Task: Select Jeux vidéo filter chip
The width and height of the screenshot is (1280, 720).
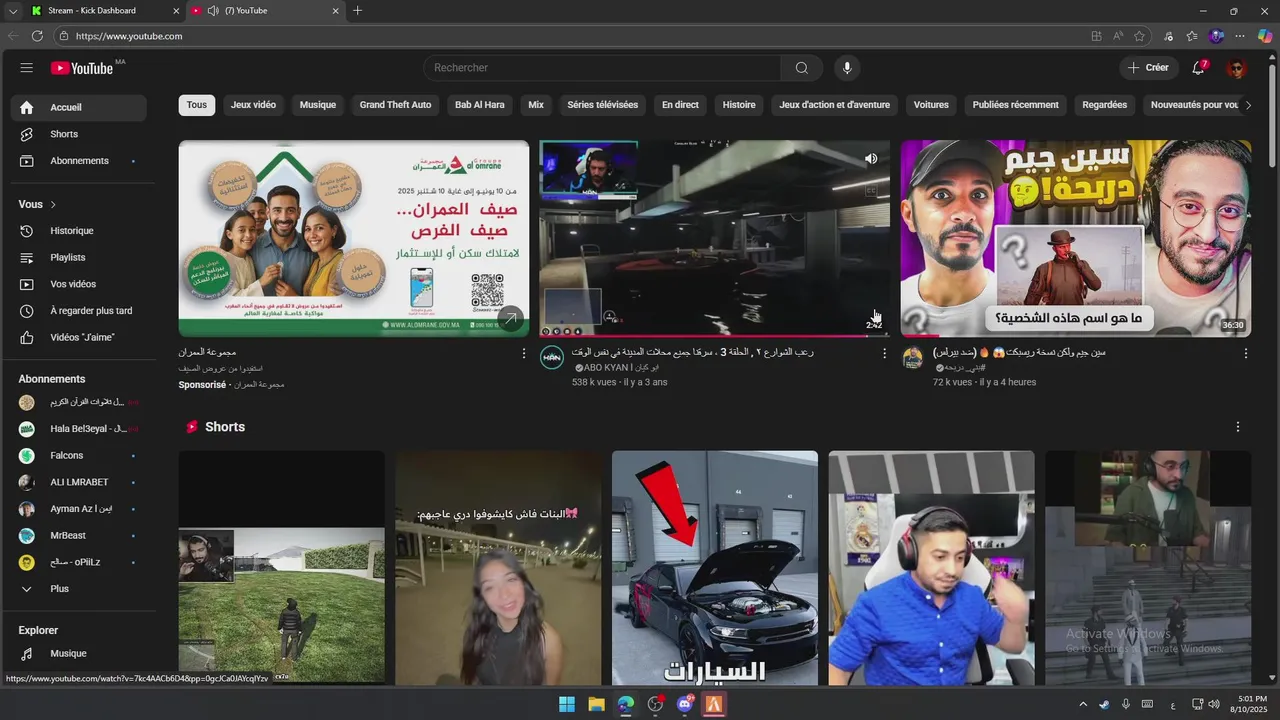Action: [253, 105]
